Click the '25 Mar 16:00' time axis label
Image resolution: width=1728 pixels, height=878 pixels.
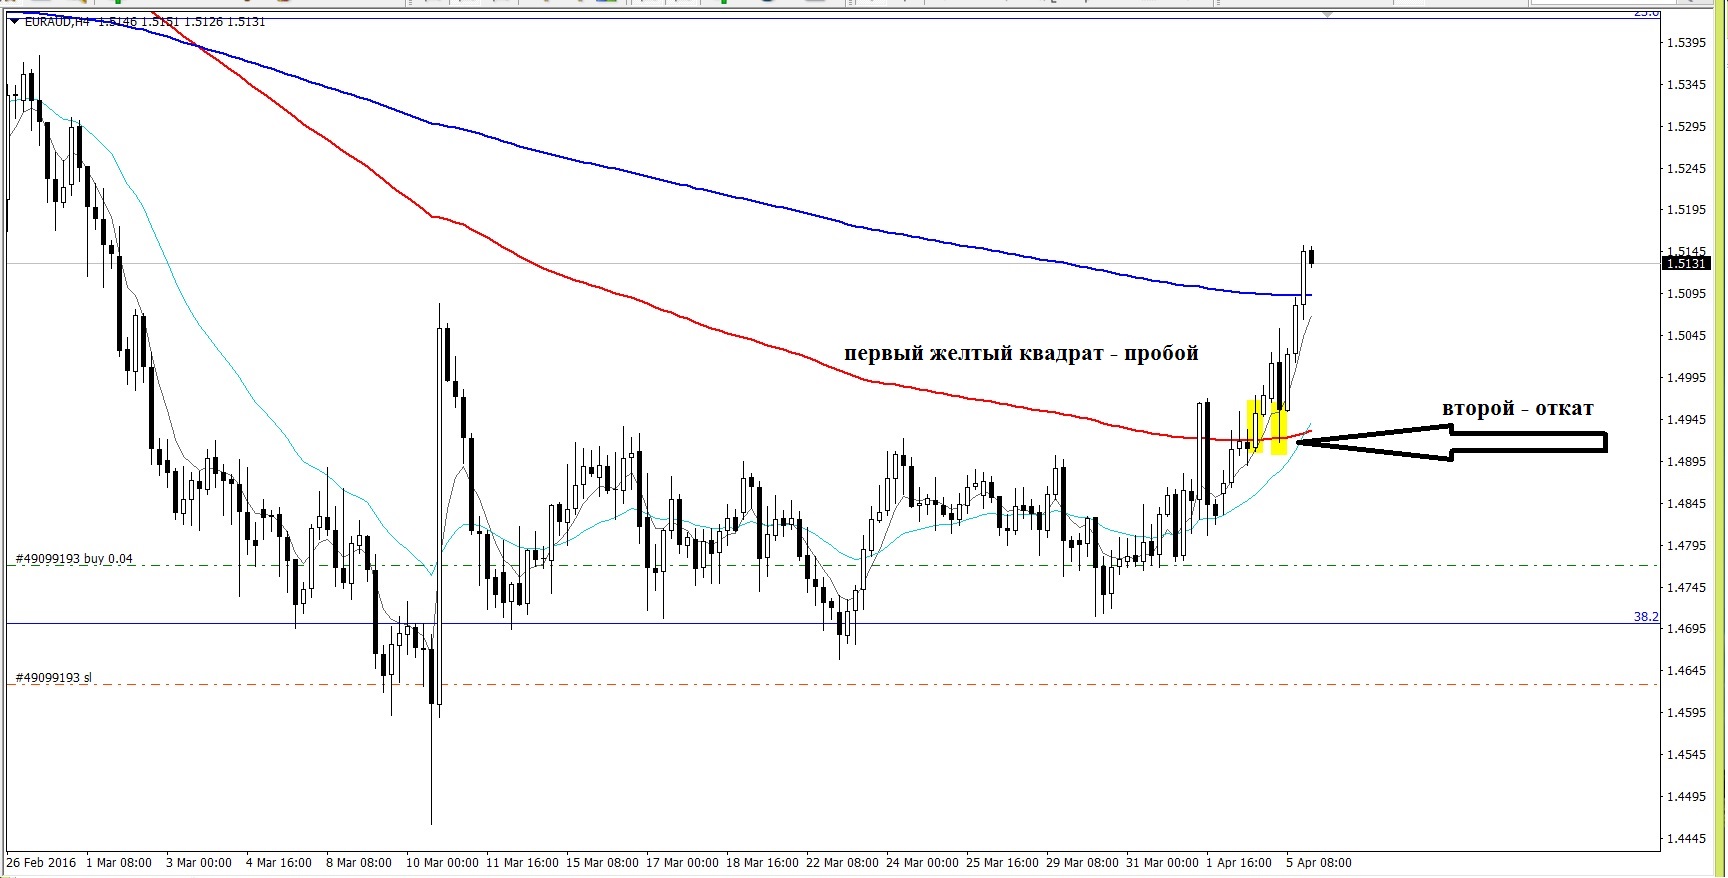tap(1002, 862)
